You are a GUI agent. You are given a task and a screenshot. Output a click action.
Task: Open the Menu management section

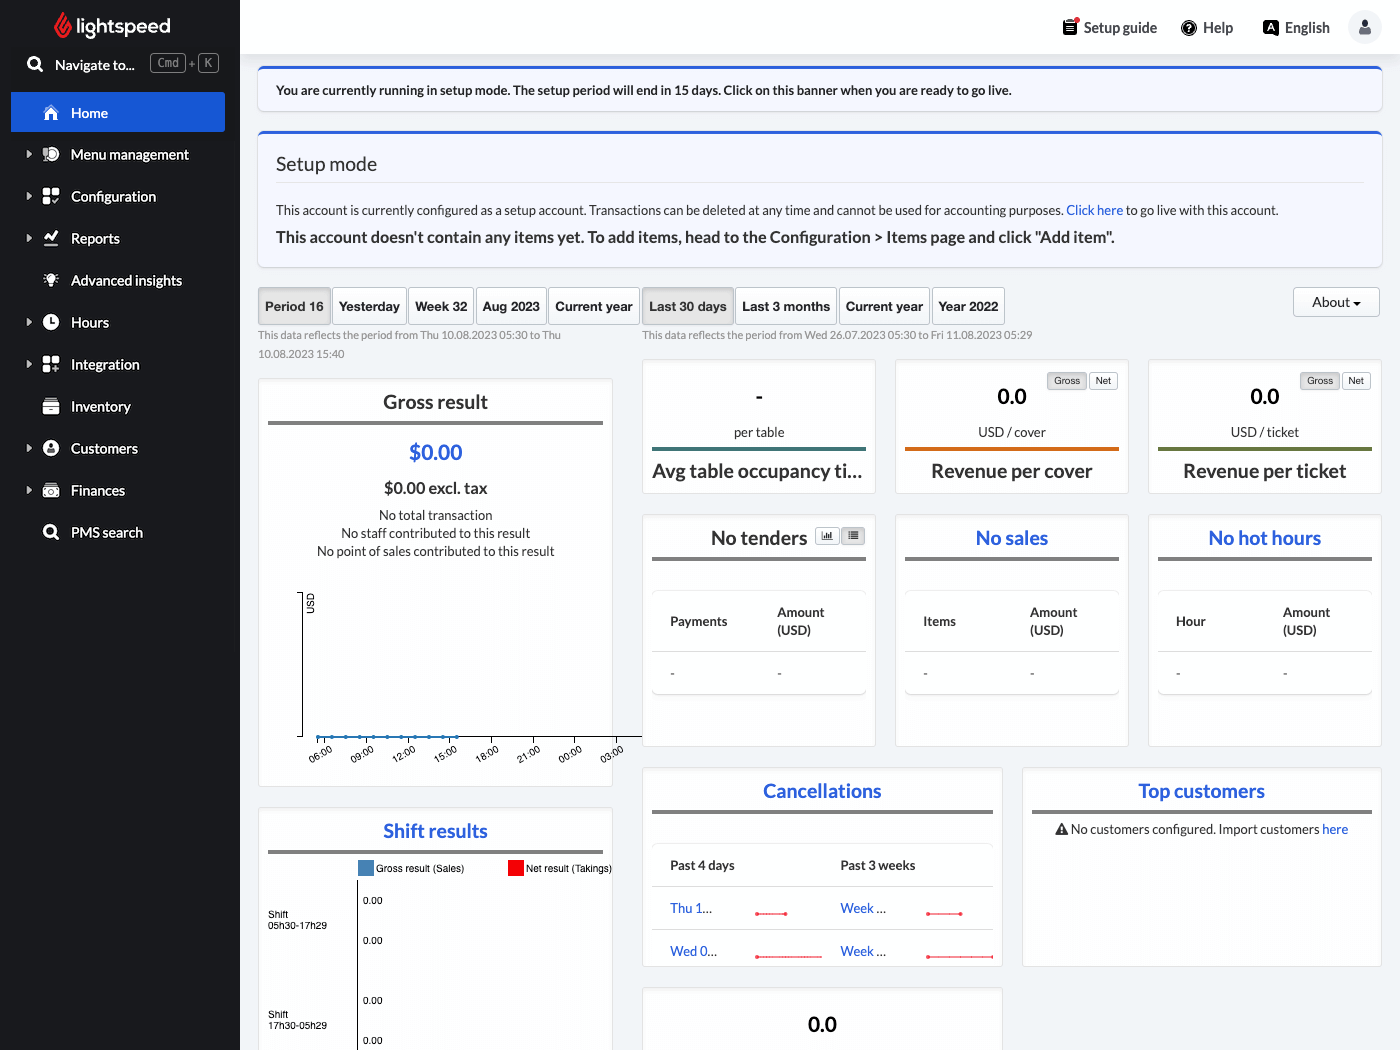pos(129,154)
